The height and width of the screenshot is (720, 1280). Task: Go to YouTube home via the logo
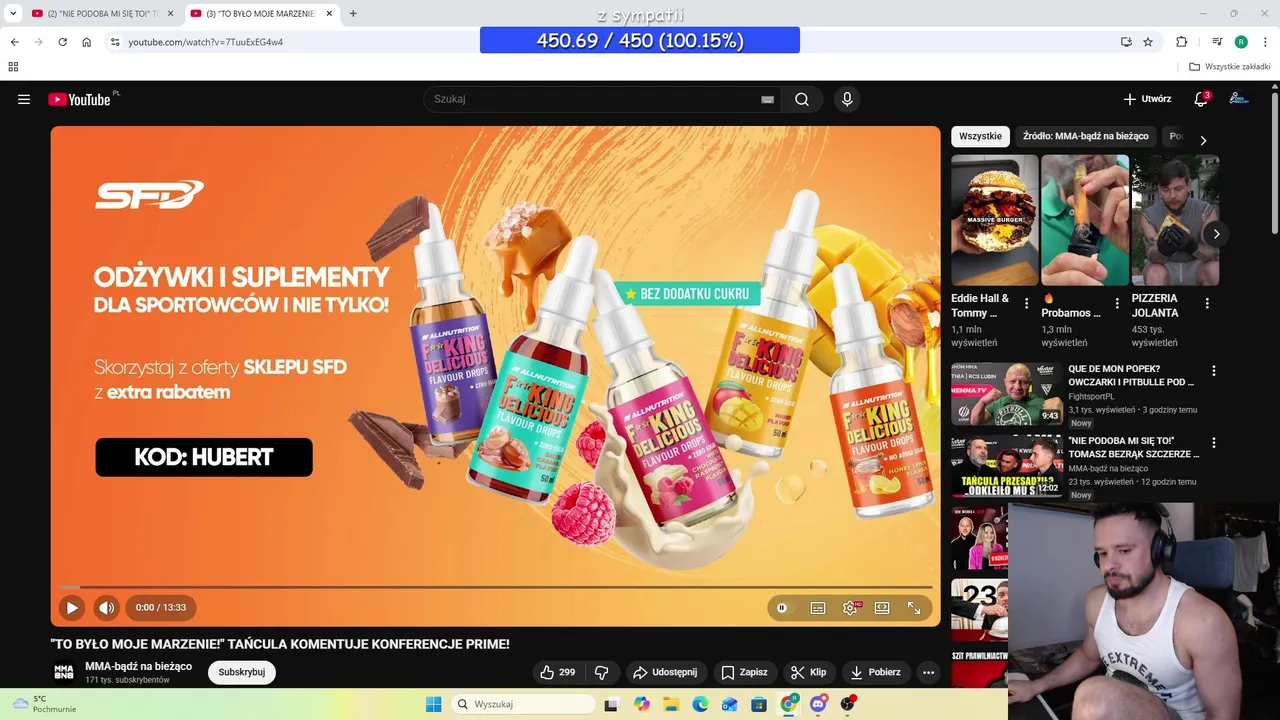coord(79,99)
